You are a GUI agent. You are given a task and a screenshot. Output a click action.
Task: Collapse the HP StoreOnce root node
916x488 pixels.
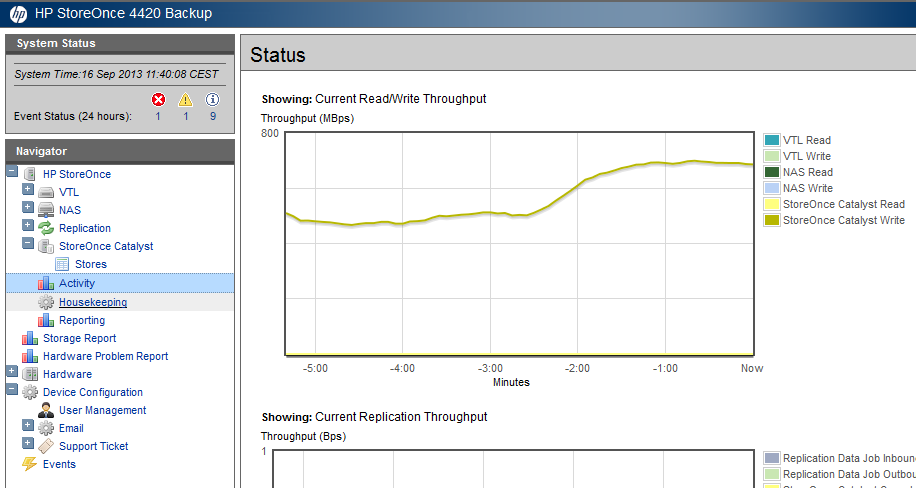(x=12, y=171)
